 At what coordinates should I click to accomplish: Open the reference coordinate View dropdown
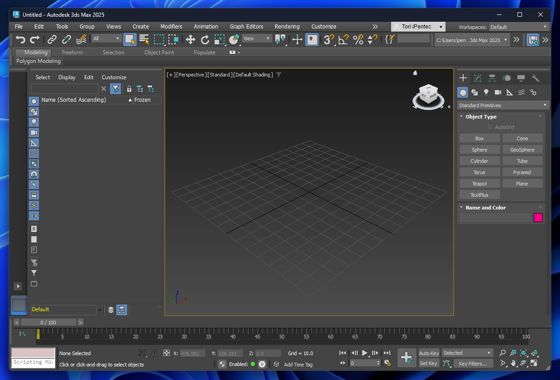tap(257, 38)
